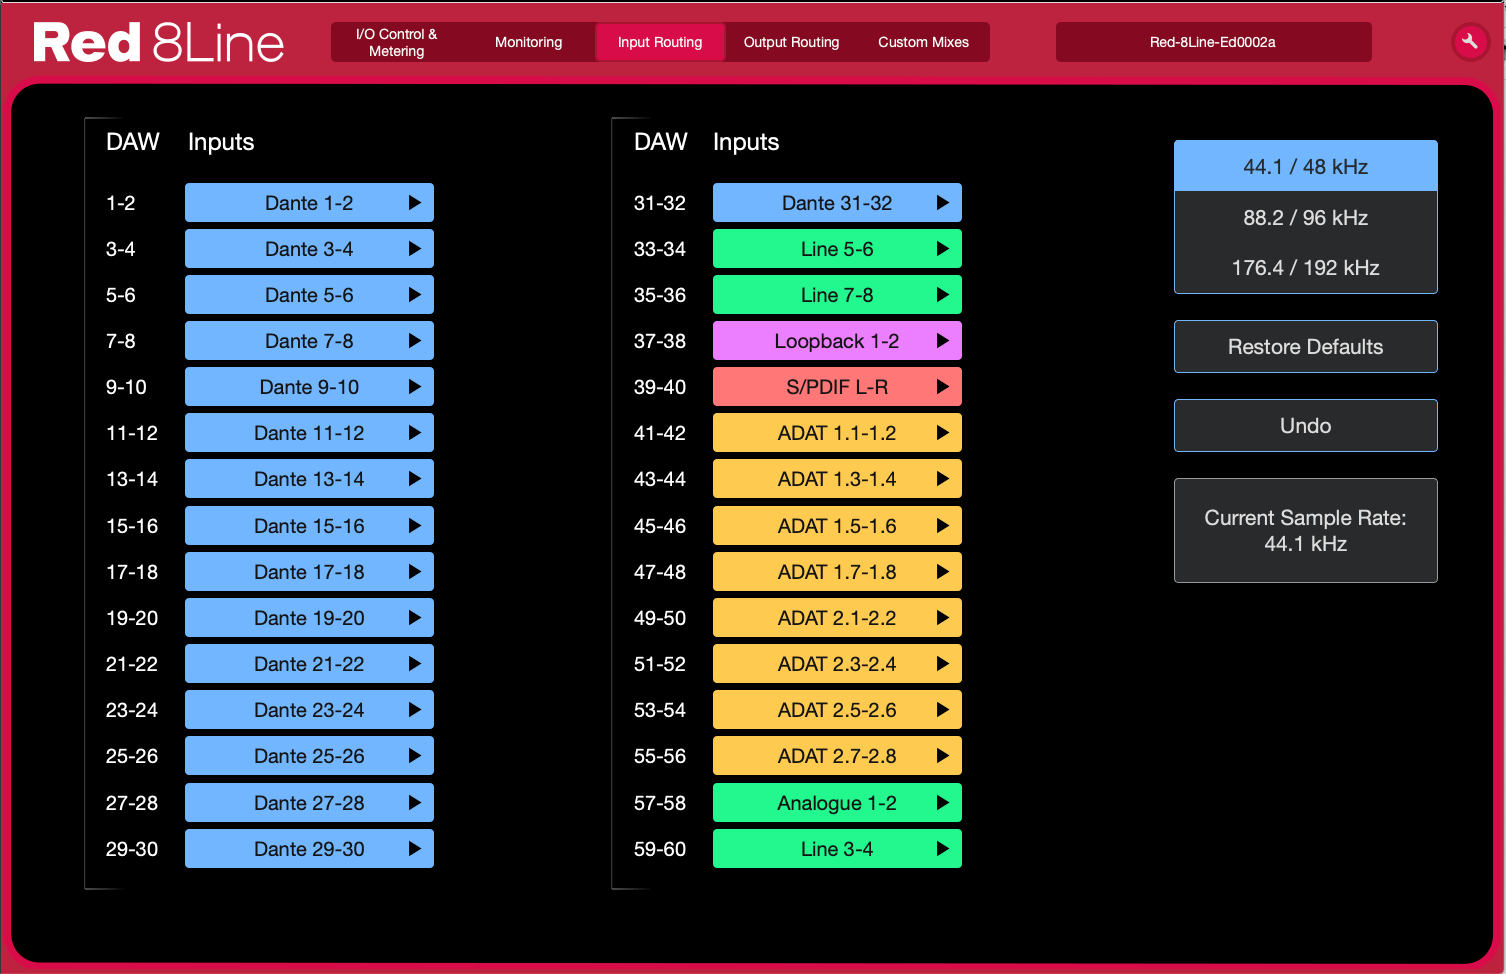The height and width of the screenshot is (974, 1506).
Task: Change the ADAT 2.5-2.6 input assignment
Action: [837, 710]
